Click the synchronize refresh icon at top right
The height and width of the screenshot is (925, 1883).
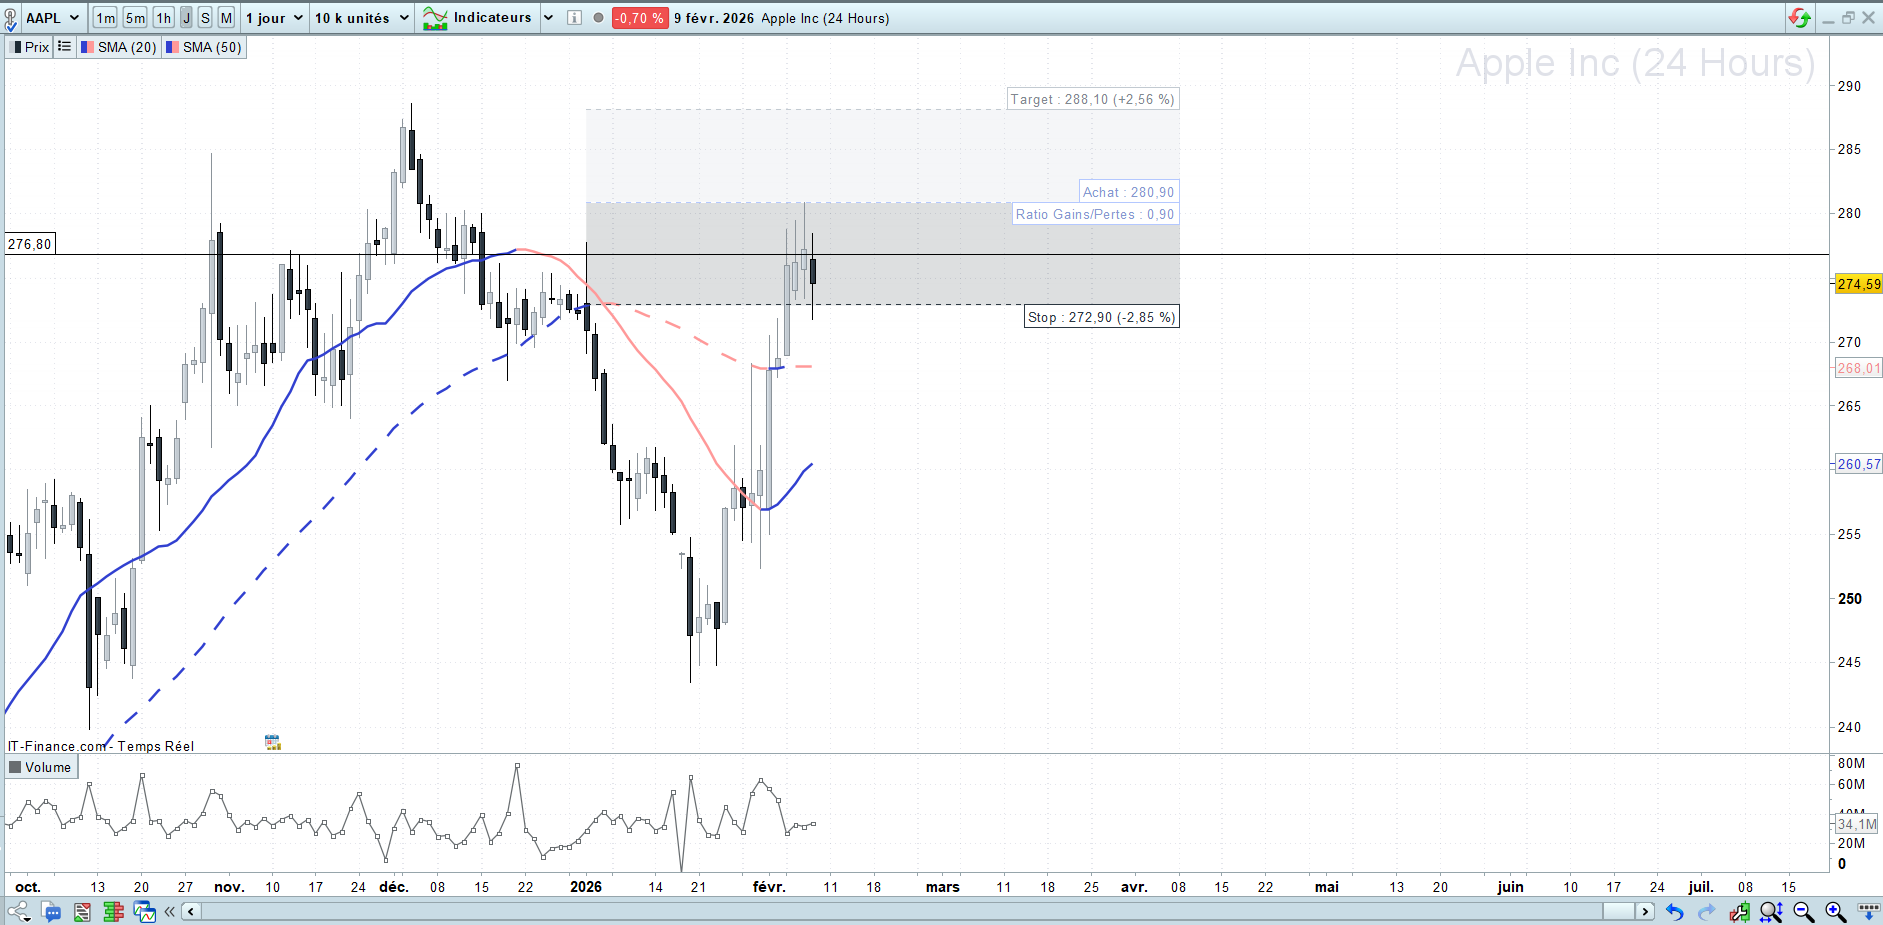point(1800,18)
